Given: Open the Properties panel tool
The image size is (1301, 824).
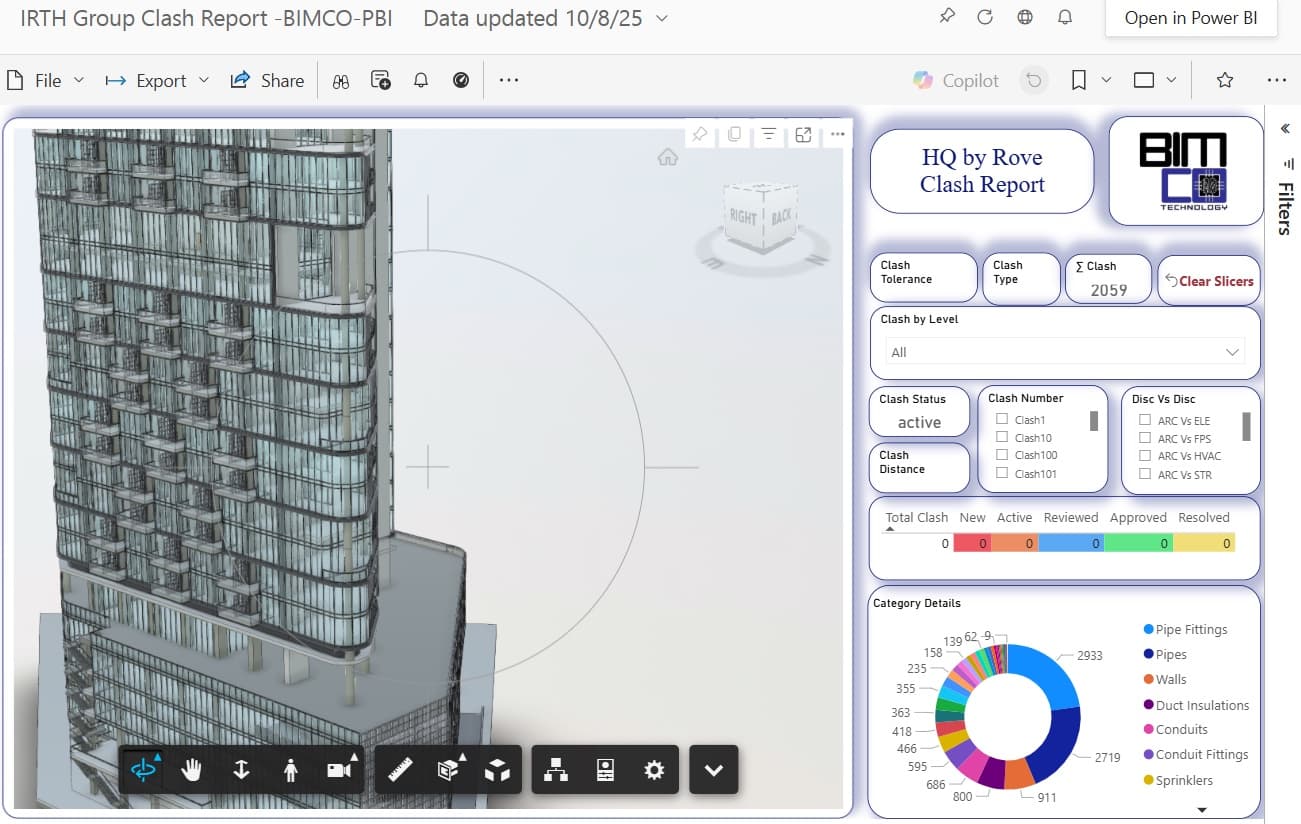Looking at the screenshot, I should coord(605,769).
